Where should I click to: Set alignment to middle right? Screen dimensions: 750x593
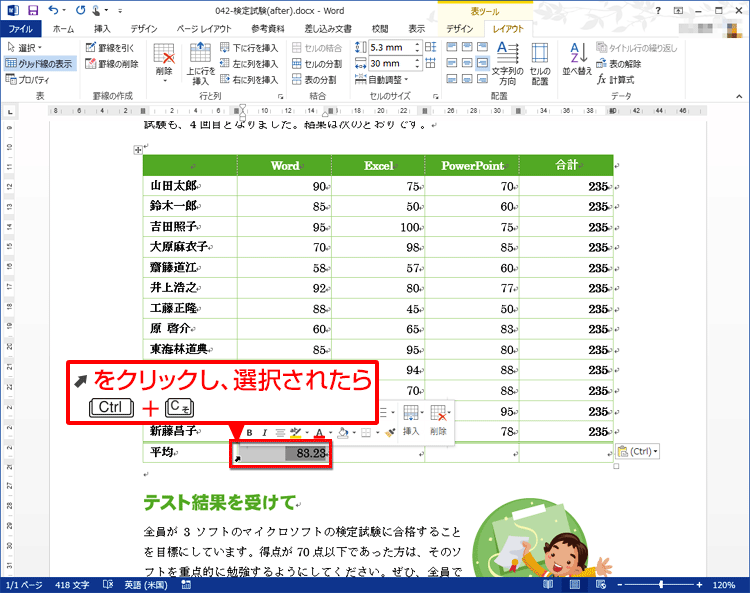[x=483, y=63]
